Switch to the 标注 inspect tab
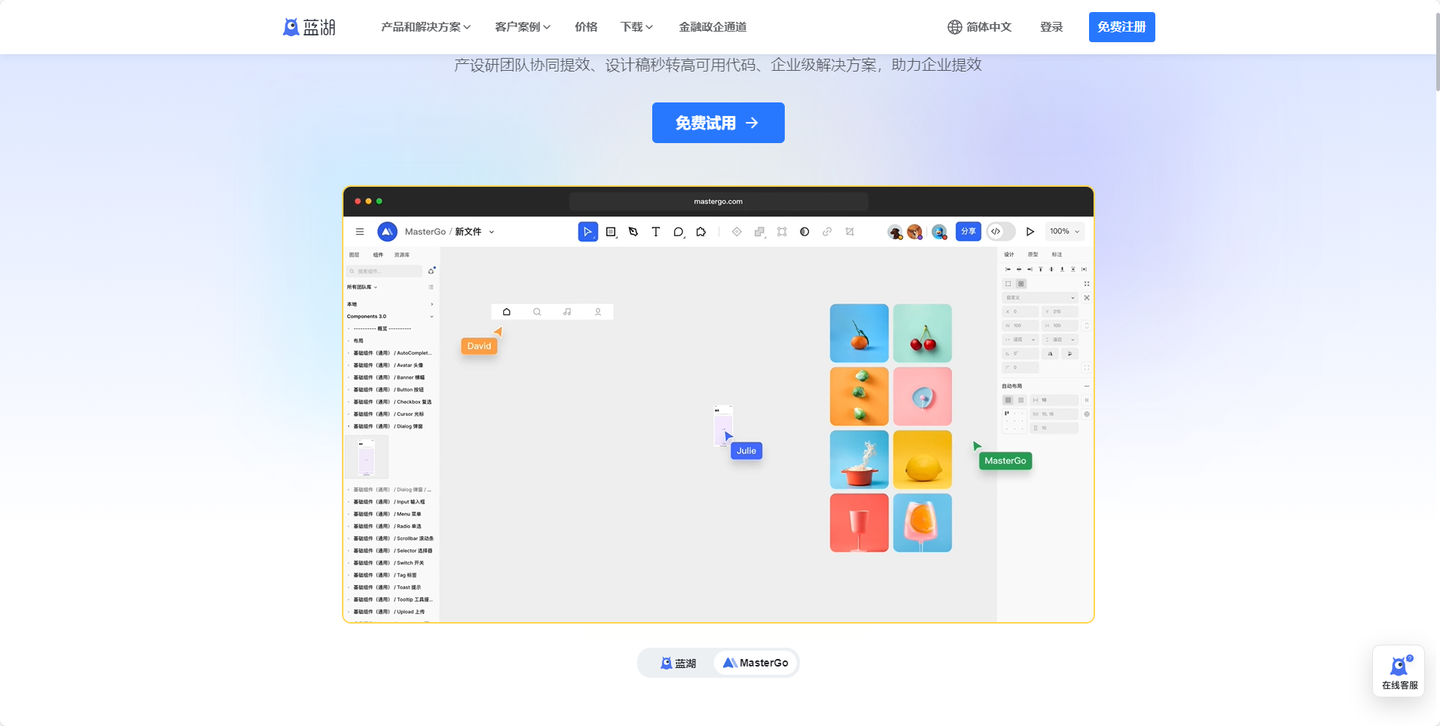Image resolution: width=1440 pixels, height=726 pixels. 1057,255
